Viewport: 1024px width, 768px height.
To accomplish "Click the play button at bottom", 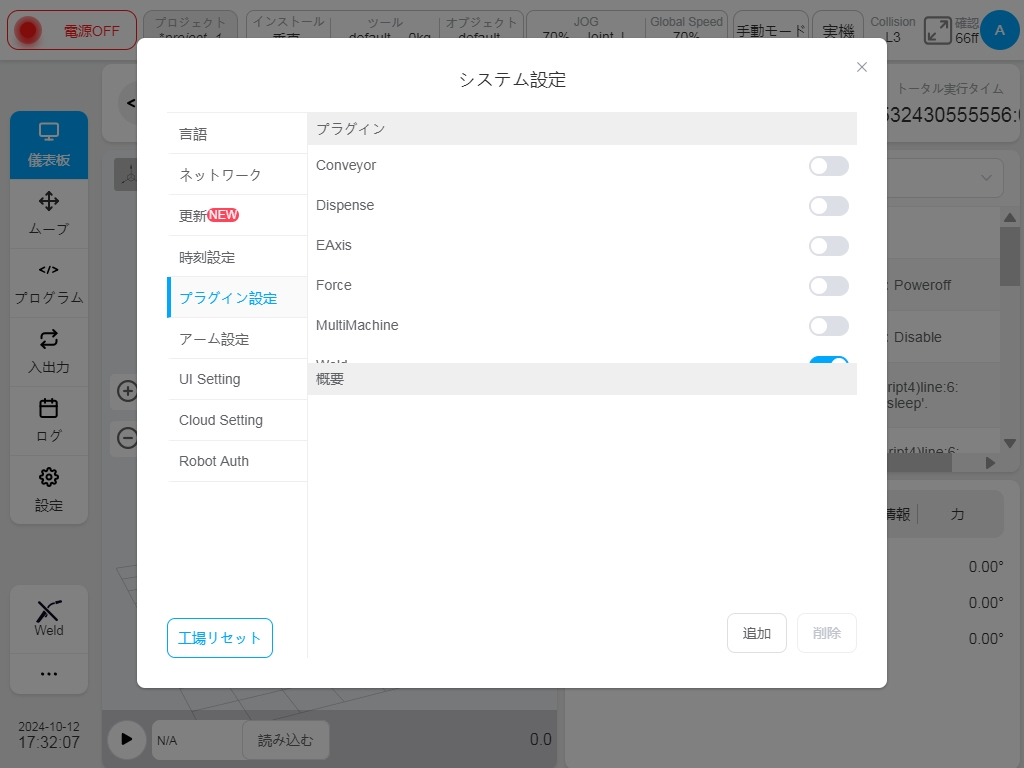I will coord(127,739).
